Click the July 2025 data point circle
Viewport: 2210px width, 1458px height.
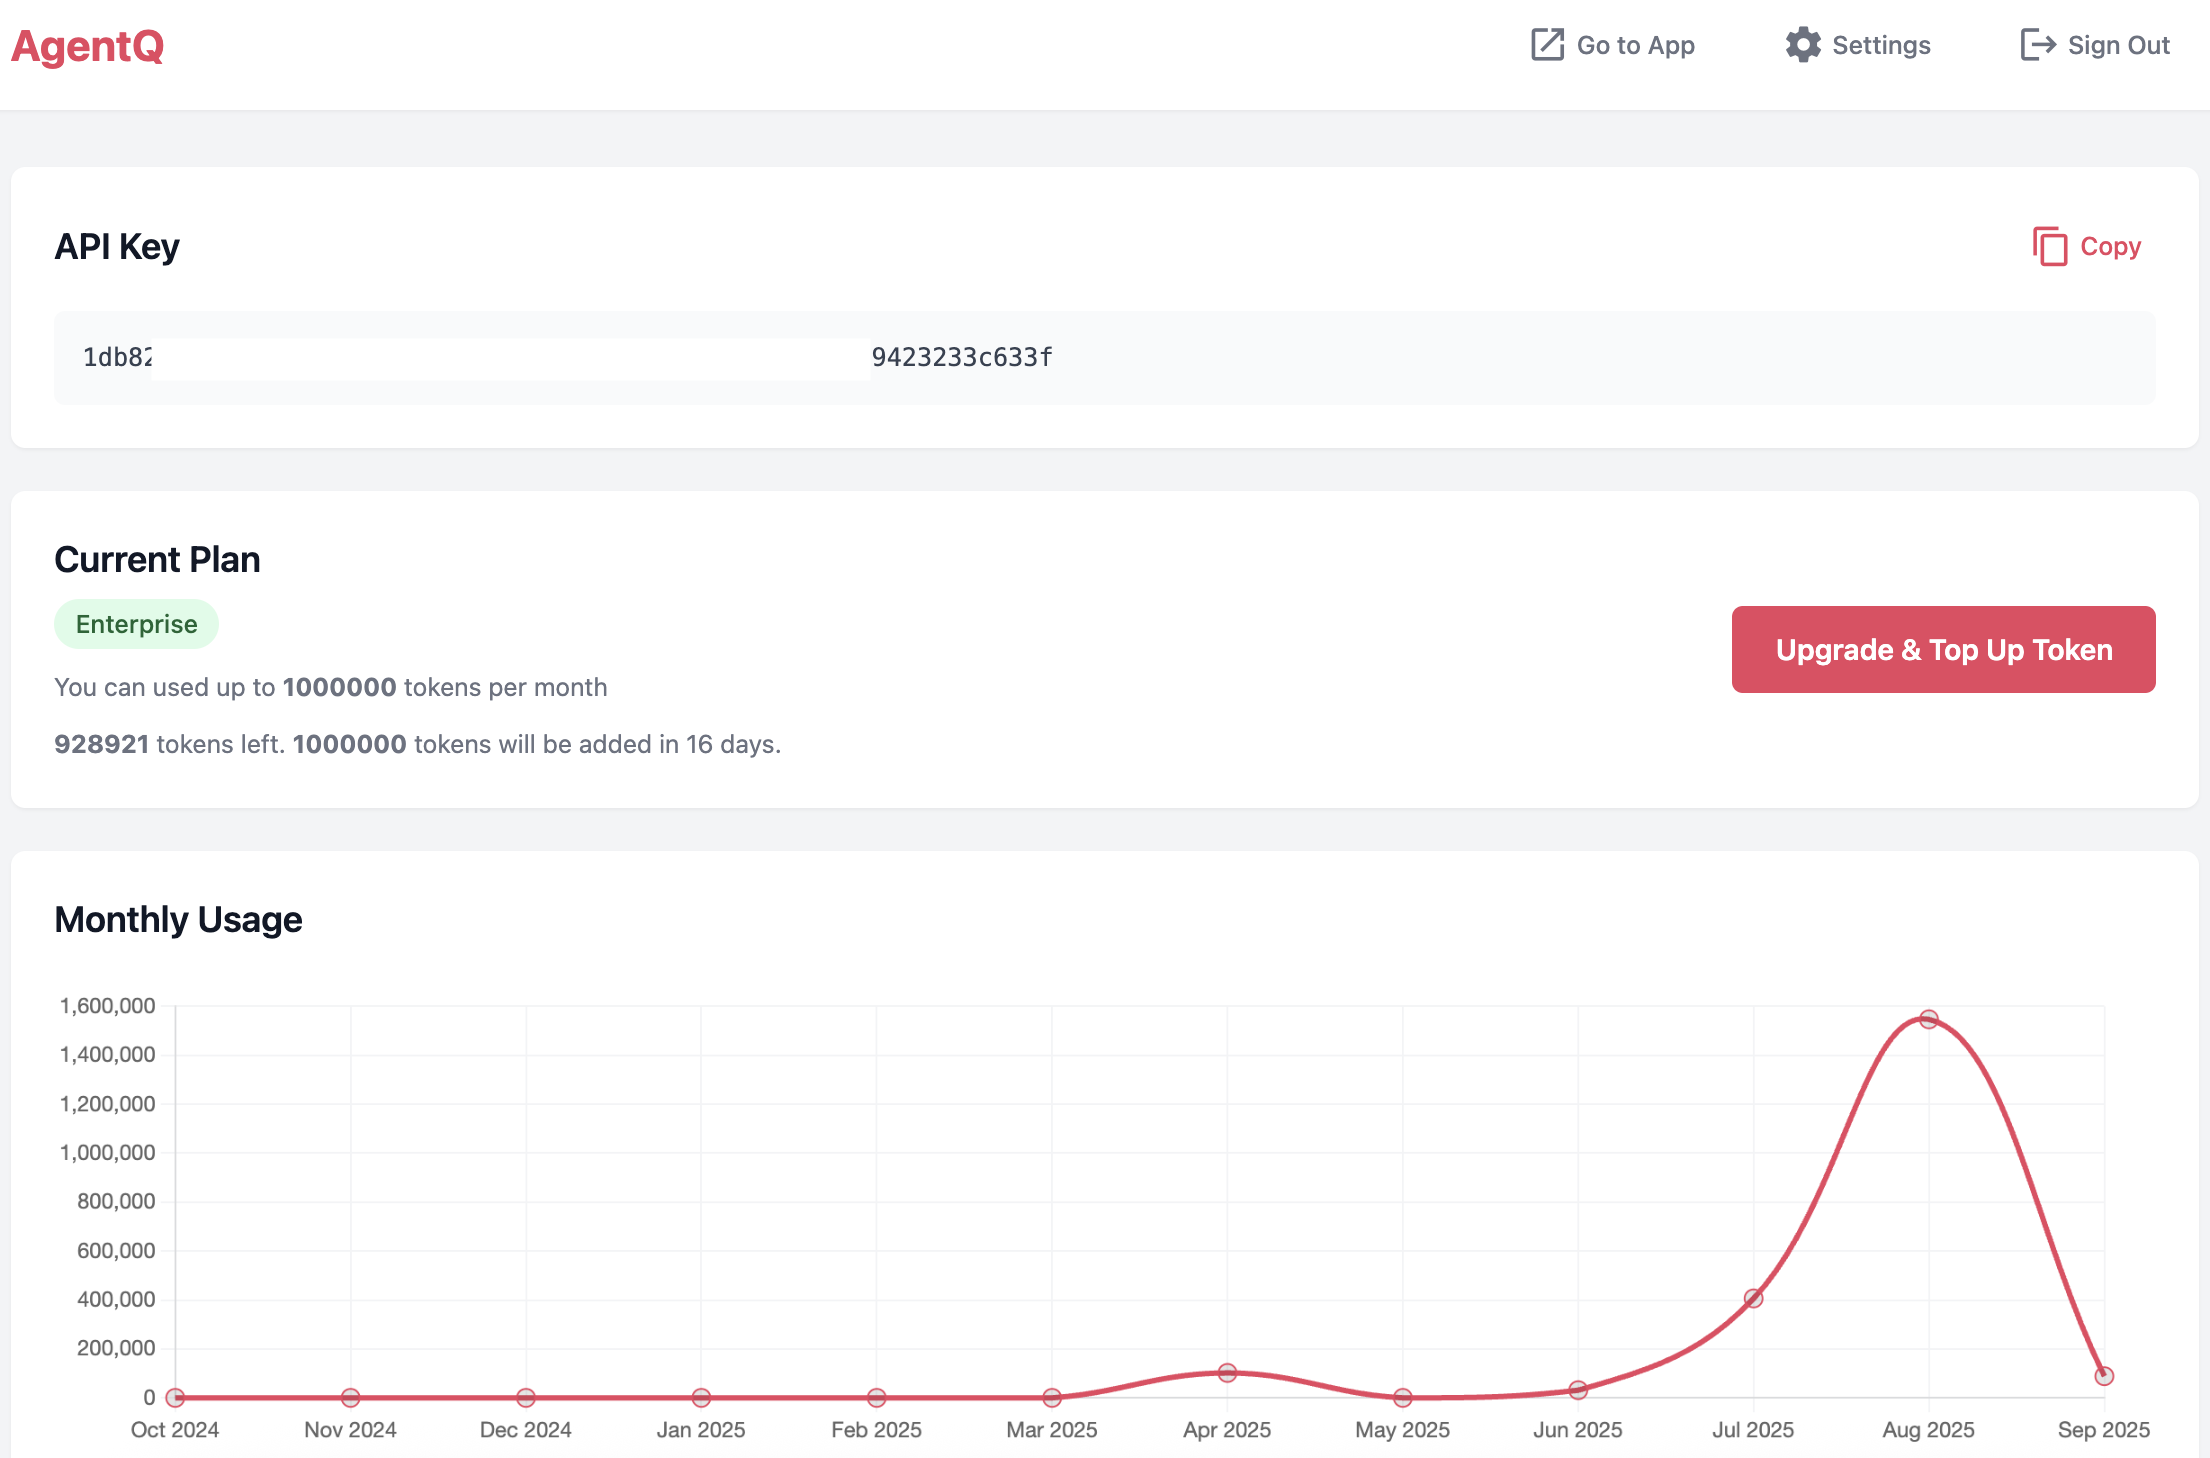point(1753,1298)
